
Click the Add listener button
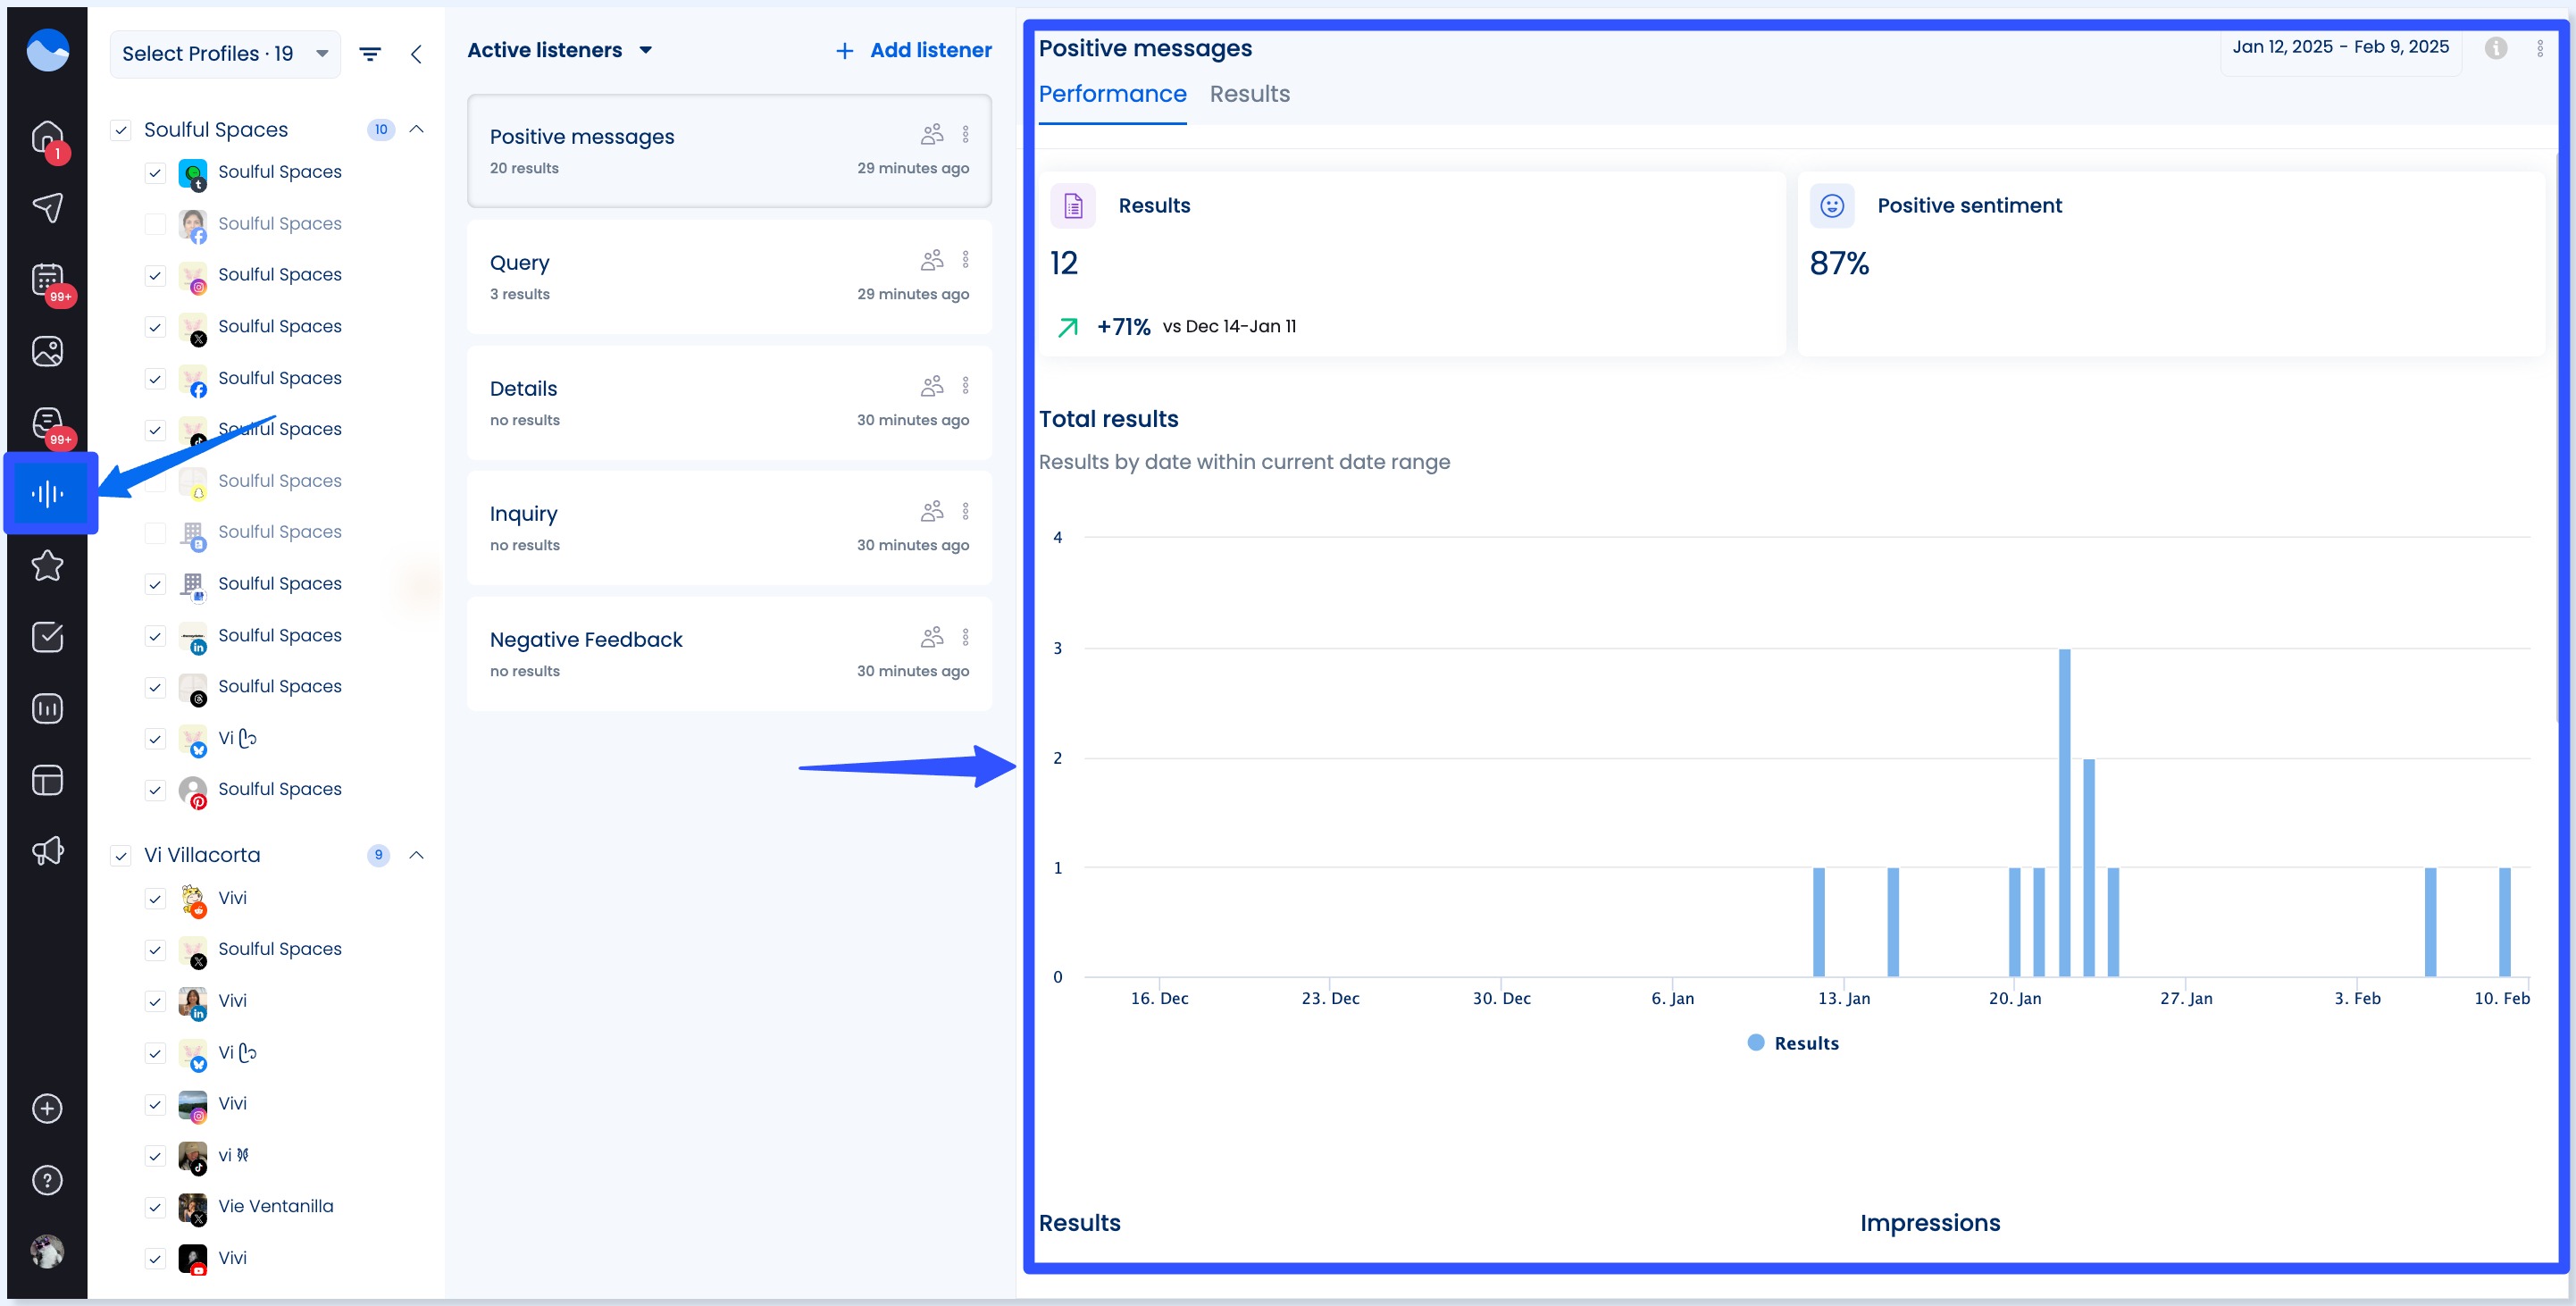[911, 50]
